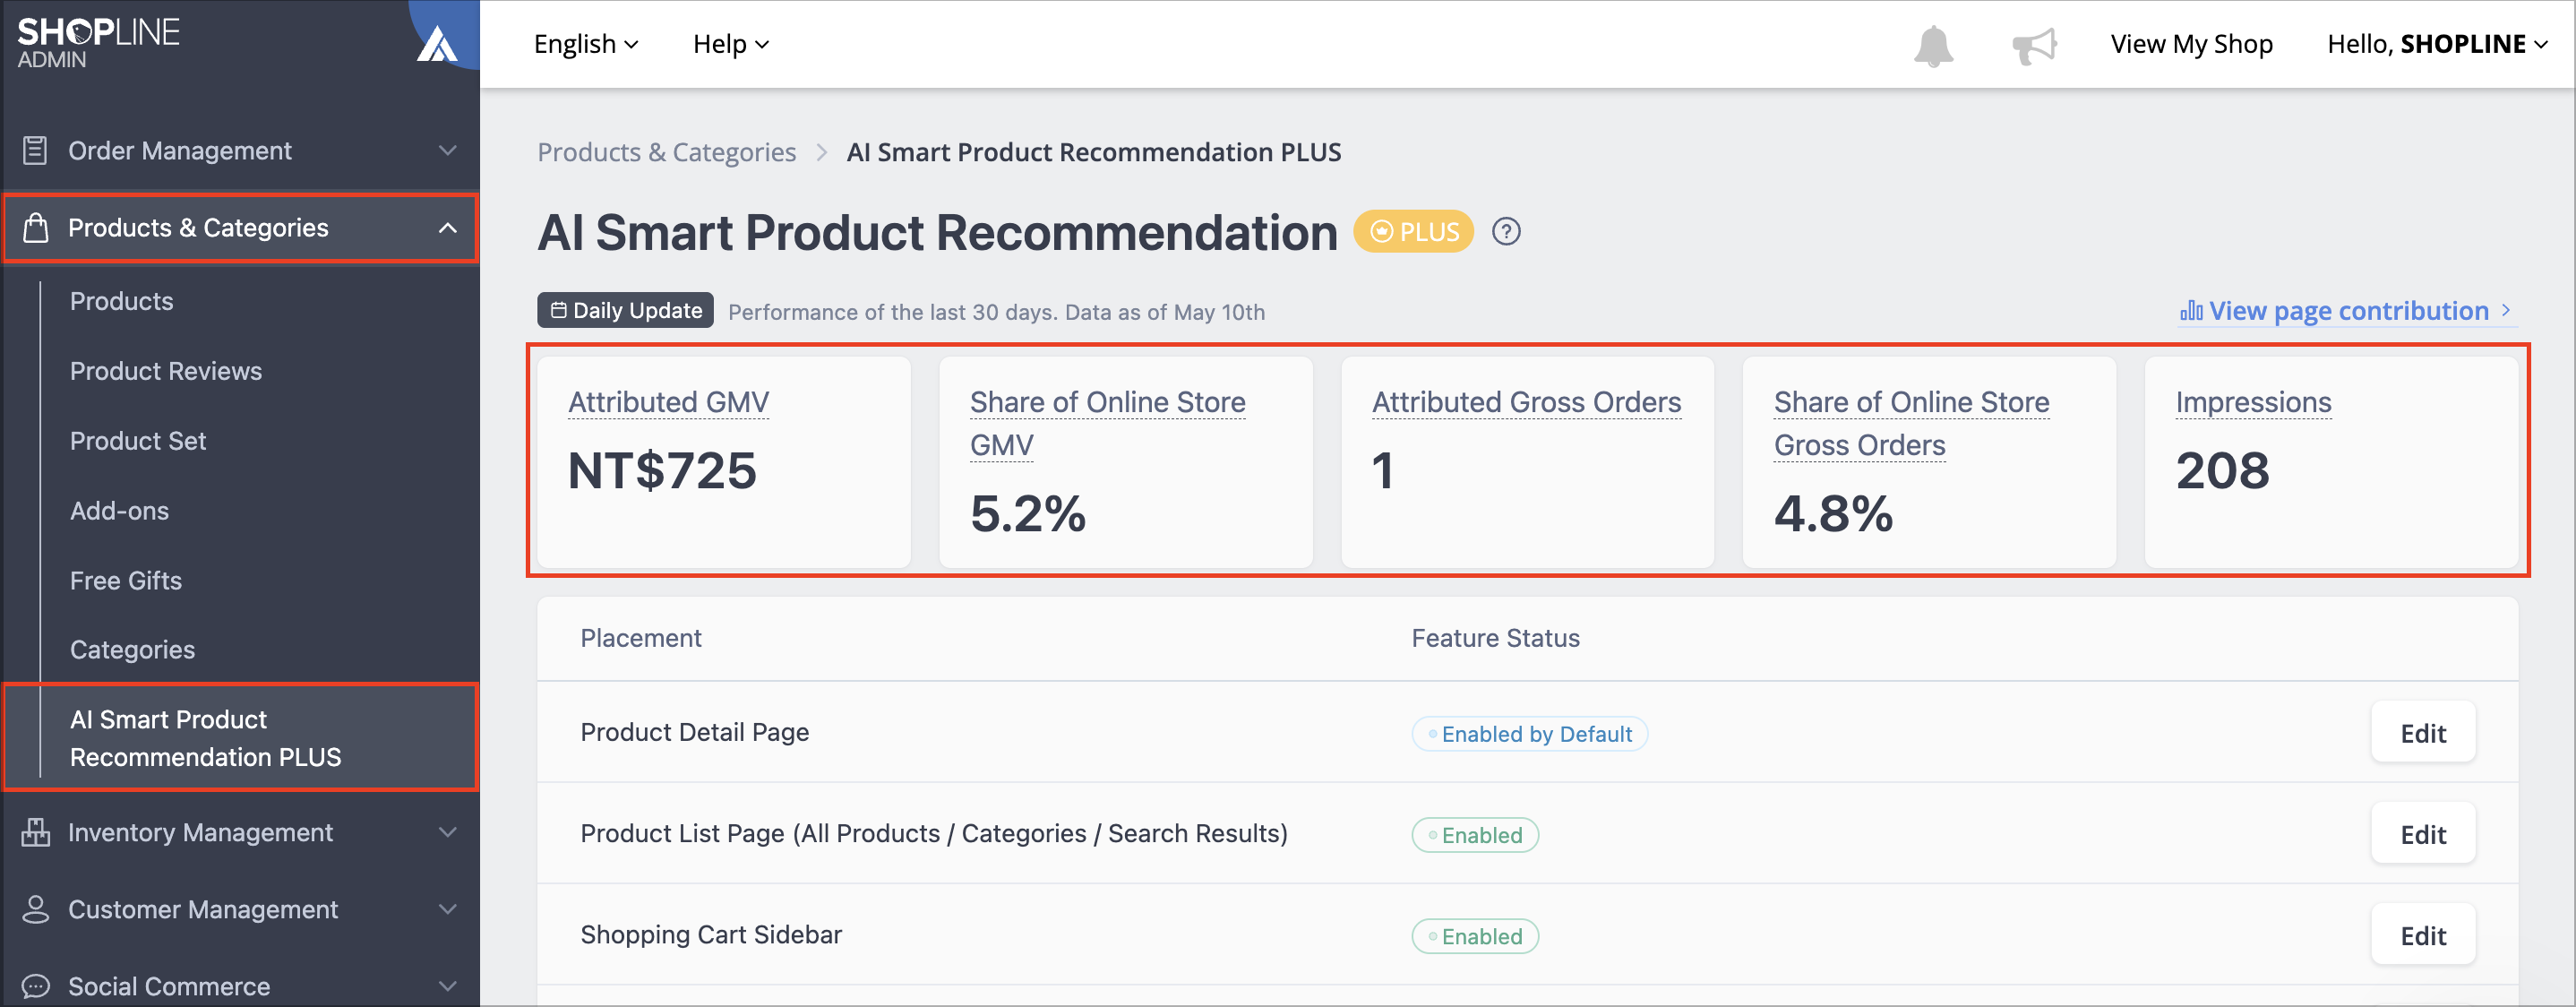Collapse the Products & Categories section chevron
Screen dimensions: 2576x1007
(448, 228)
